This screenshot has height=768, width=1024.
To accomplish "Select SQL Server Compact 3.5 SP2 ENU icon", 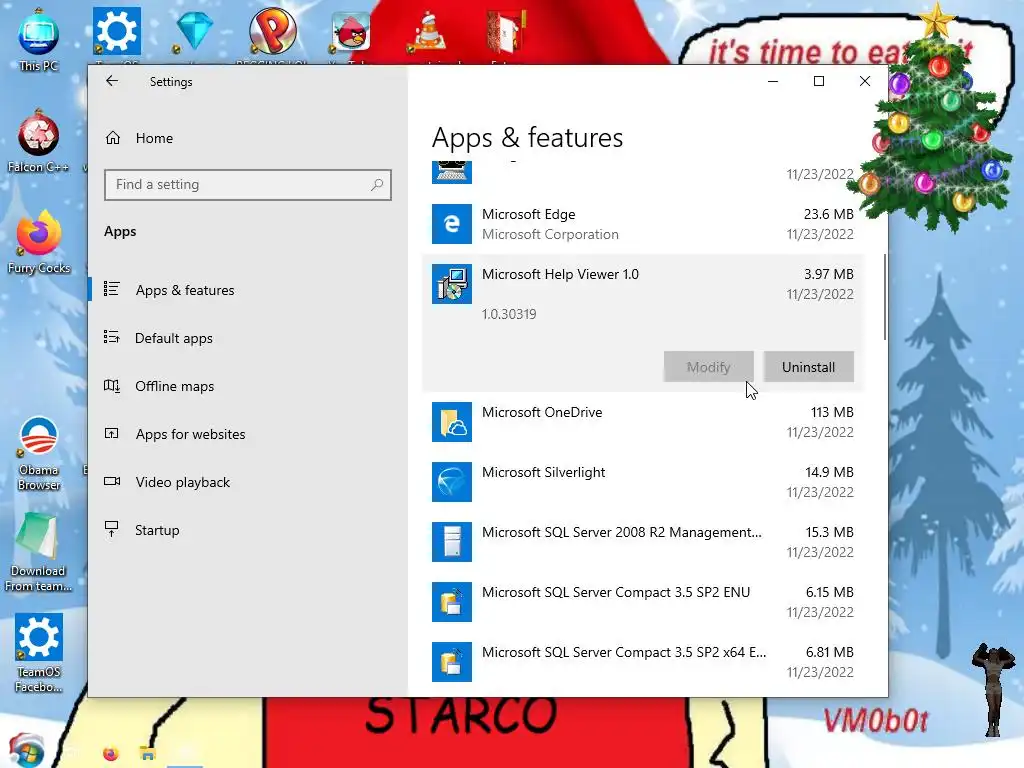I will (x=452, y=602).
